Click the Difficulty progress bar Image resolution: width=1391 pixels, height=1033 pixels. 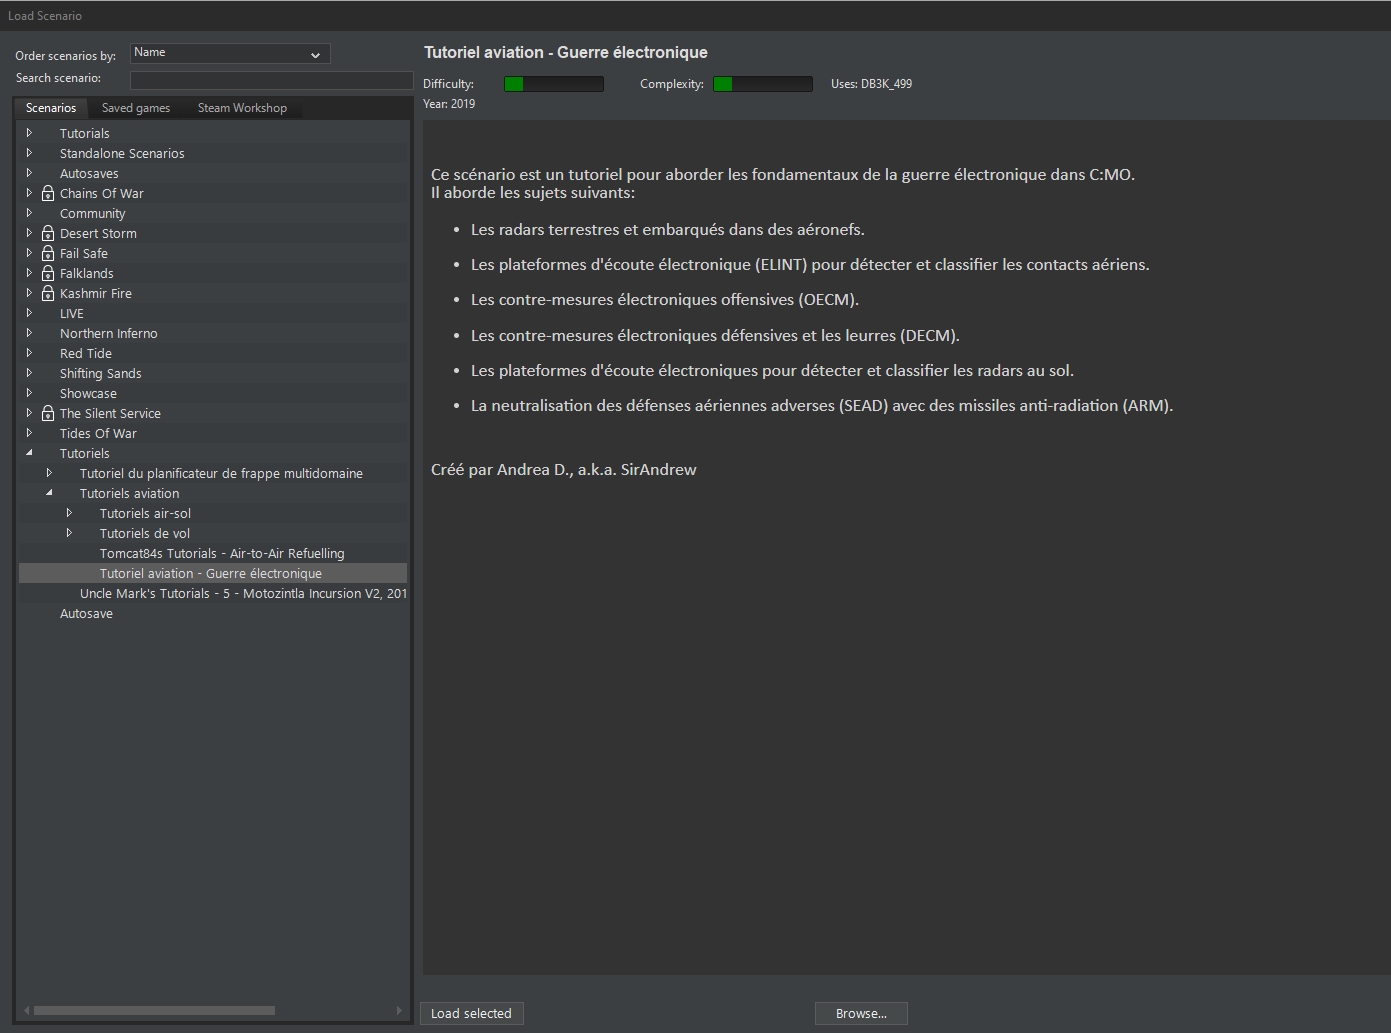coord(554,84)
